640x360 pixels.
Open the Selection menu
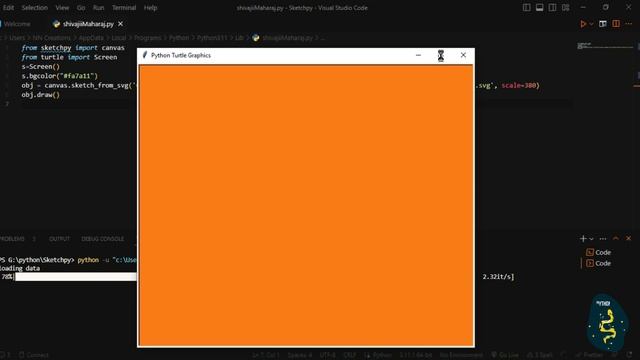(x=35, y=8)
